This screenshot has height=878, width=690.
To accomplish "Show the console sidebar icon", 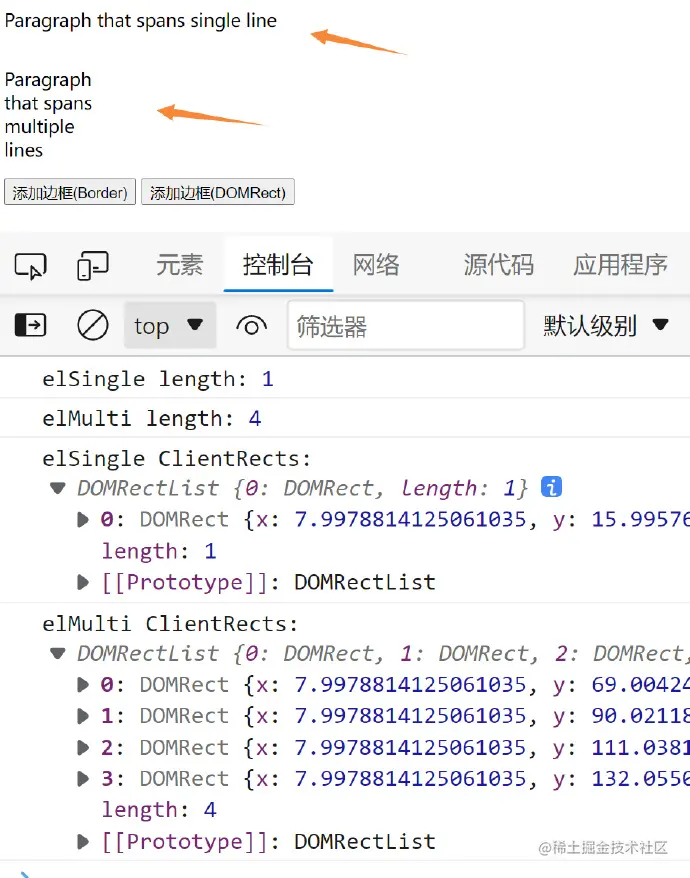I will (30, 325).
